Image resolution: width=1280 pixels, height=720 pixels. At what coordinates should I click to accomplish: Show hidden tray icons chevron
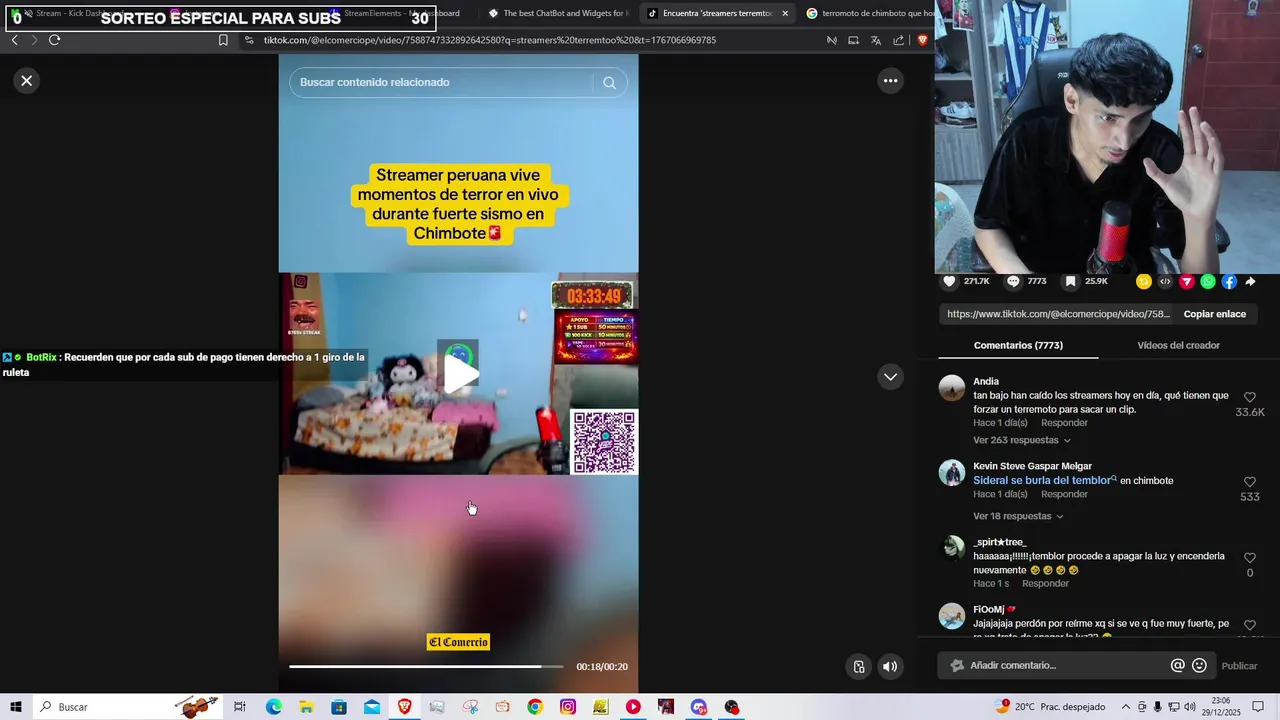tap(1127, 707)
